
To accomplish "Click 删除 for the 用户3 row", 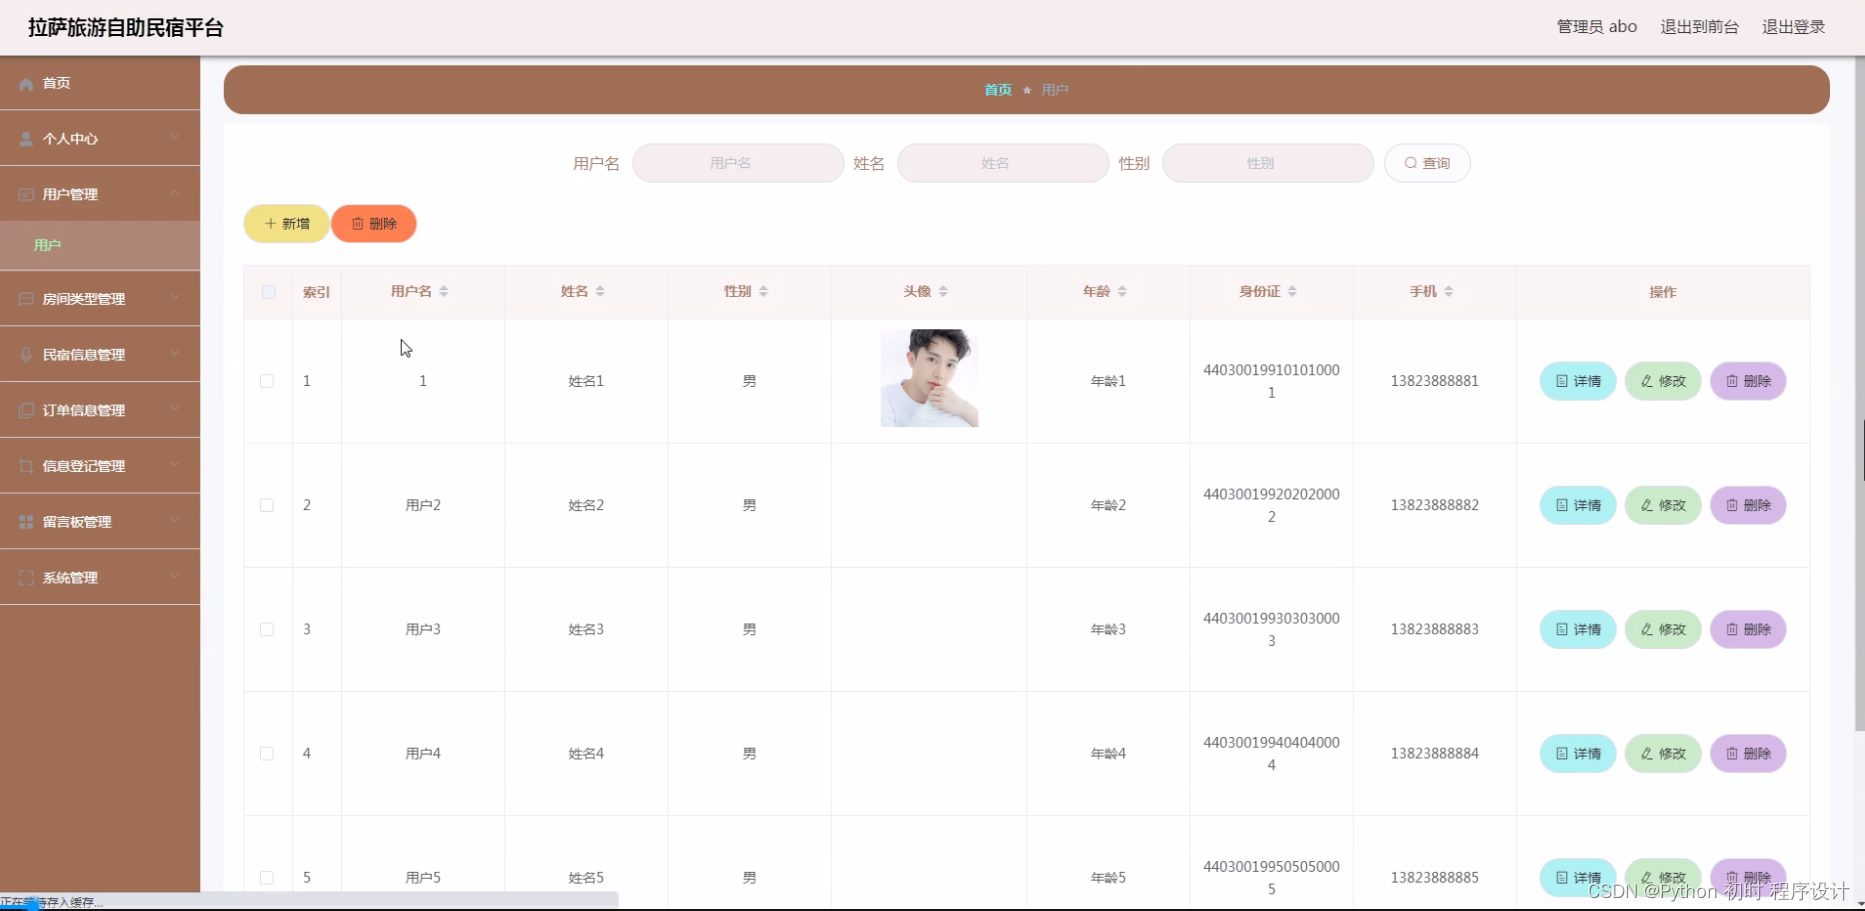I will [x=1748, y=629].
